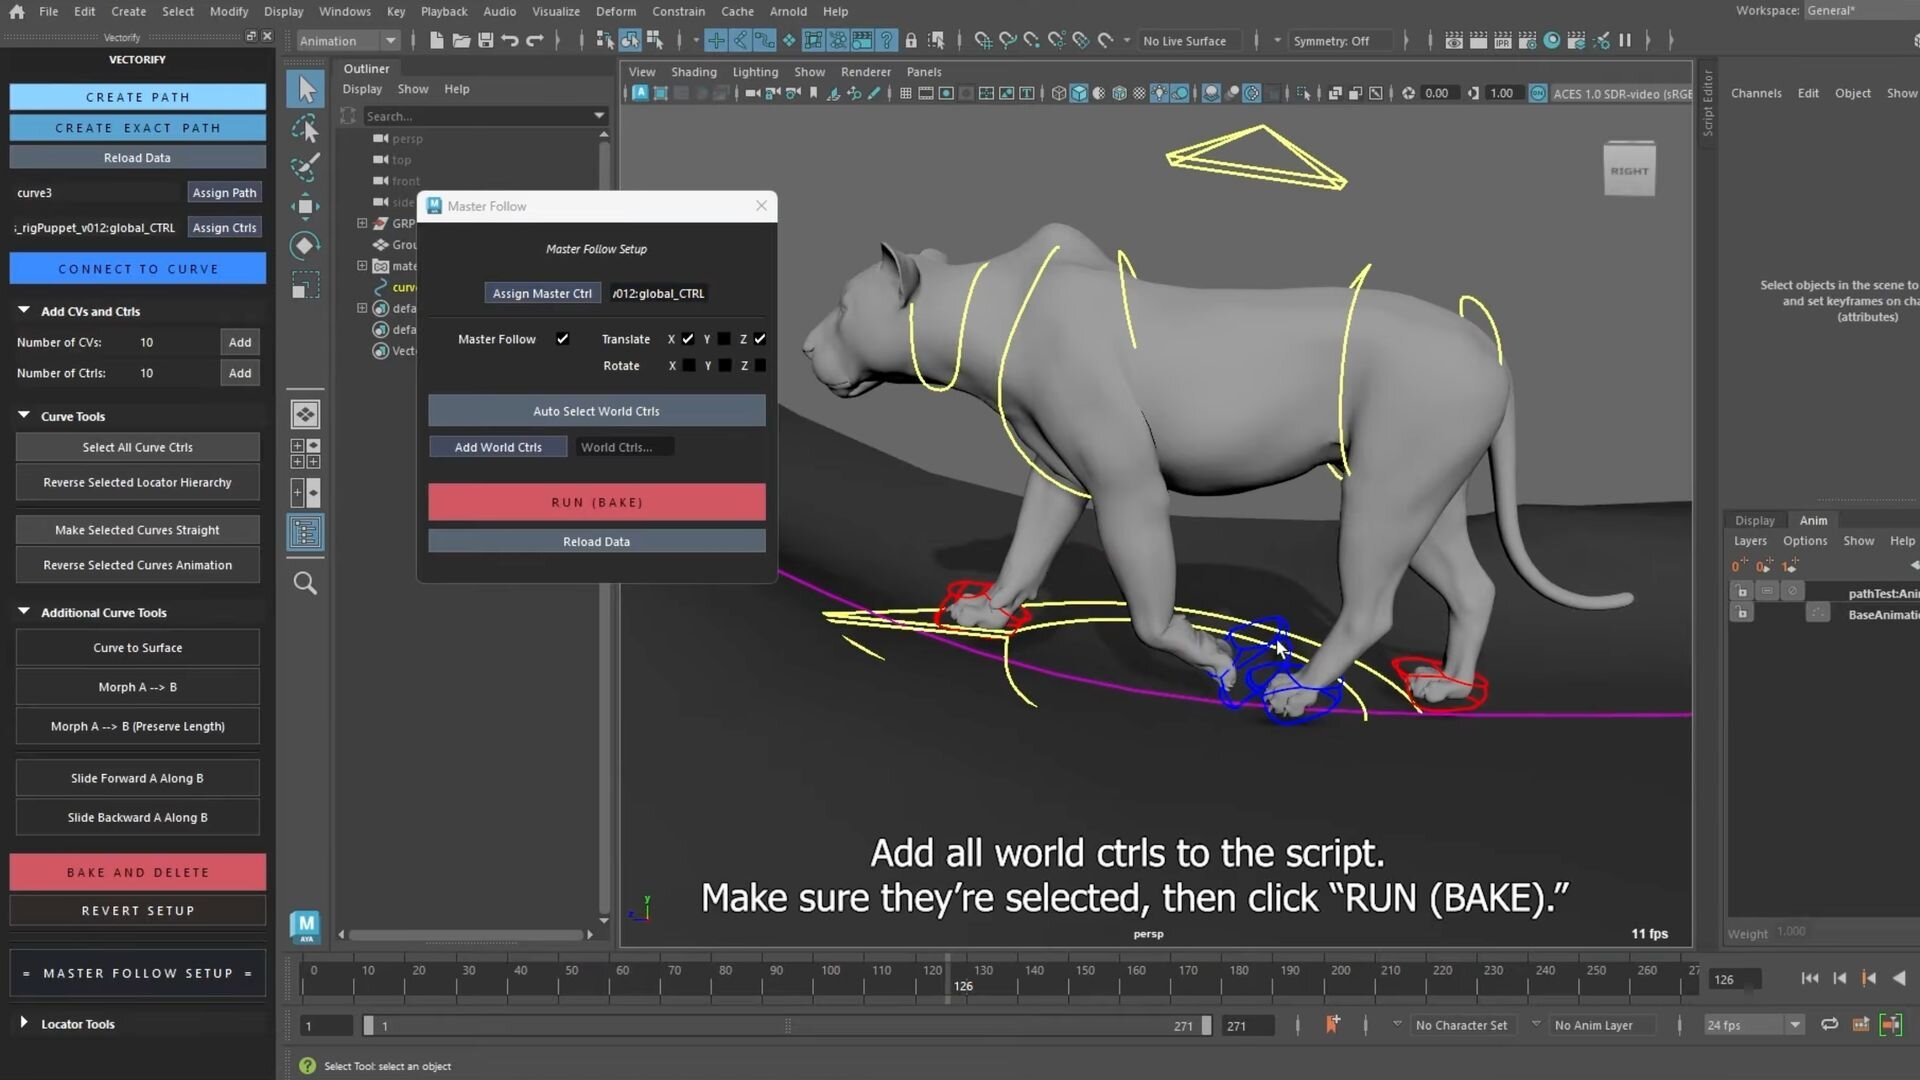Open the Deform menu
This screenshot has width=1920, height=1080.
pos(615,12)
